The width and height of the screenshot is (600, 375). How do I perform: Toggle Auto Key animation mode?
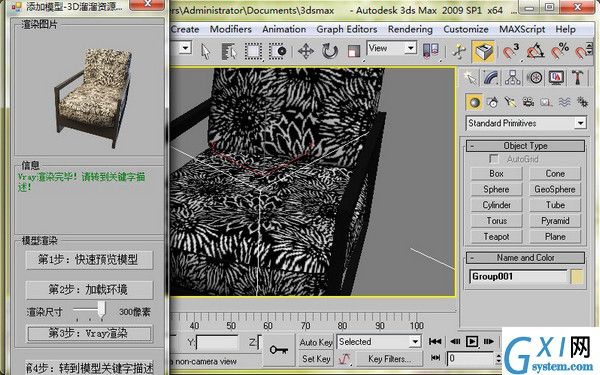[316, 342]
